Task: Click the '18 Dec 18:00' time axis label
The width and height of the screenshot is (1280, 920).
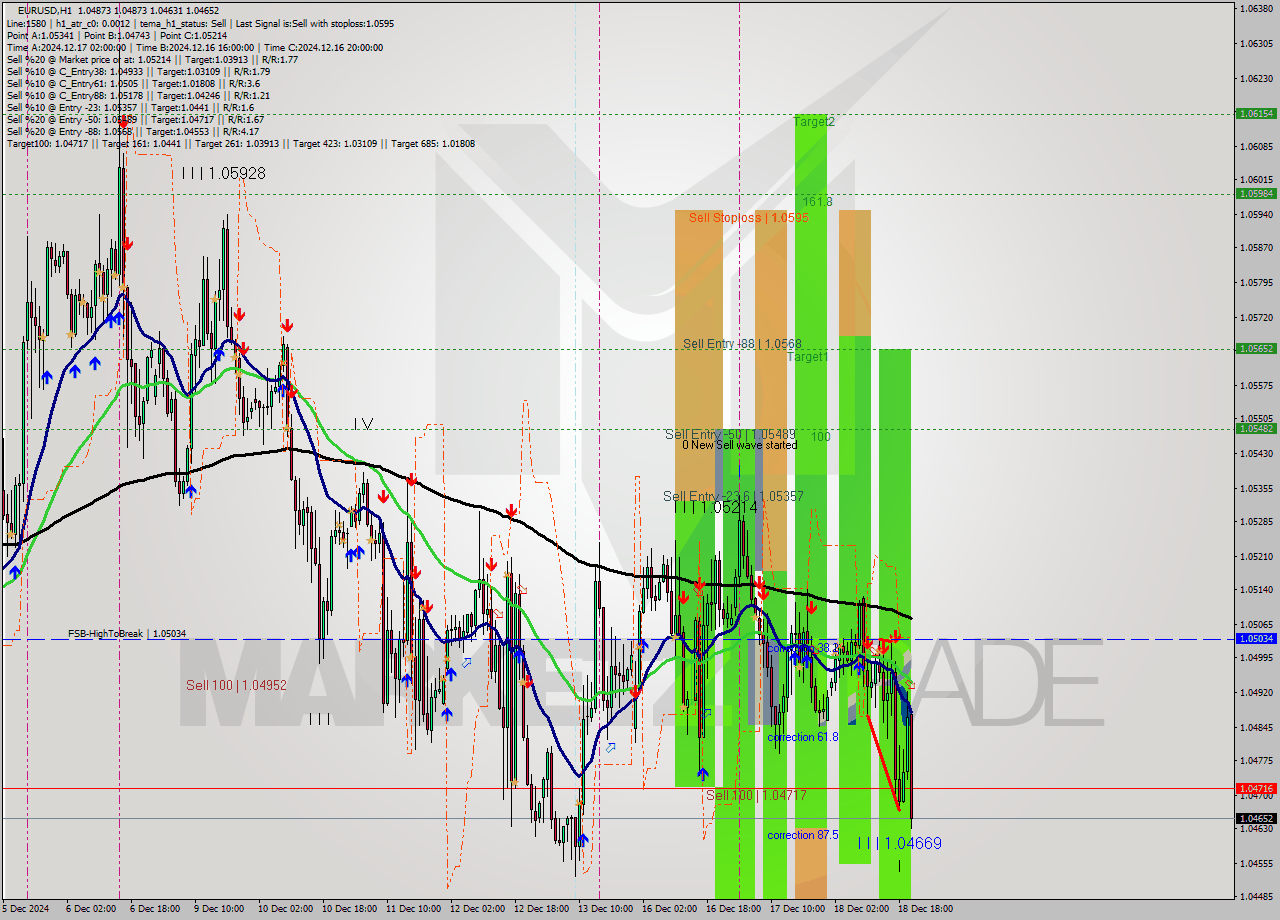Action: coord(925,909)
